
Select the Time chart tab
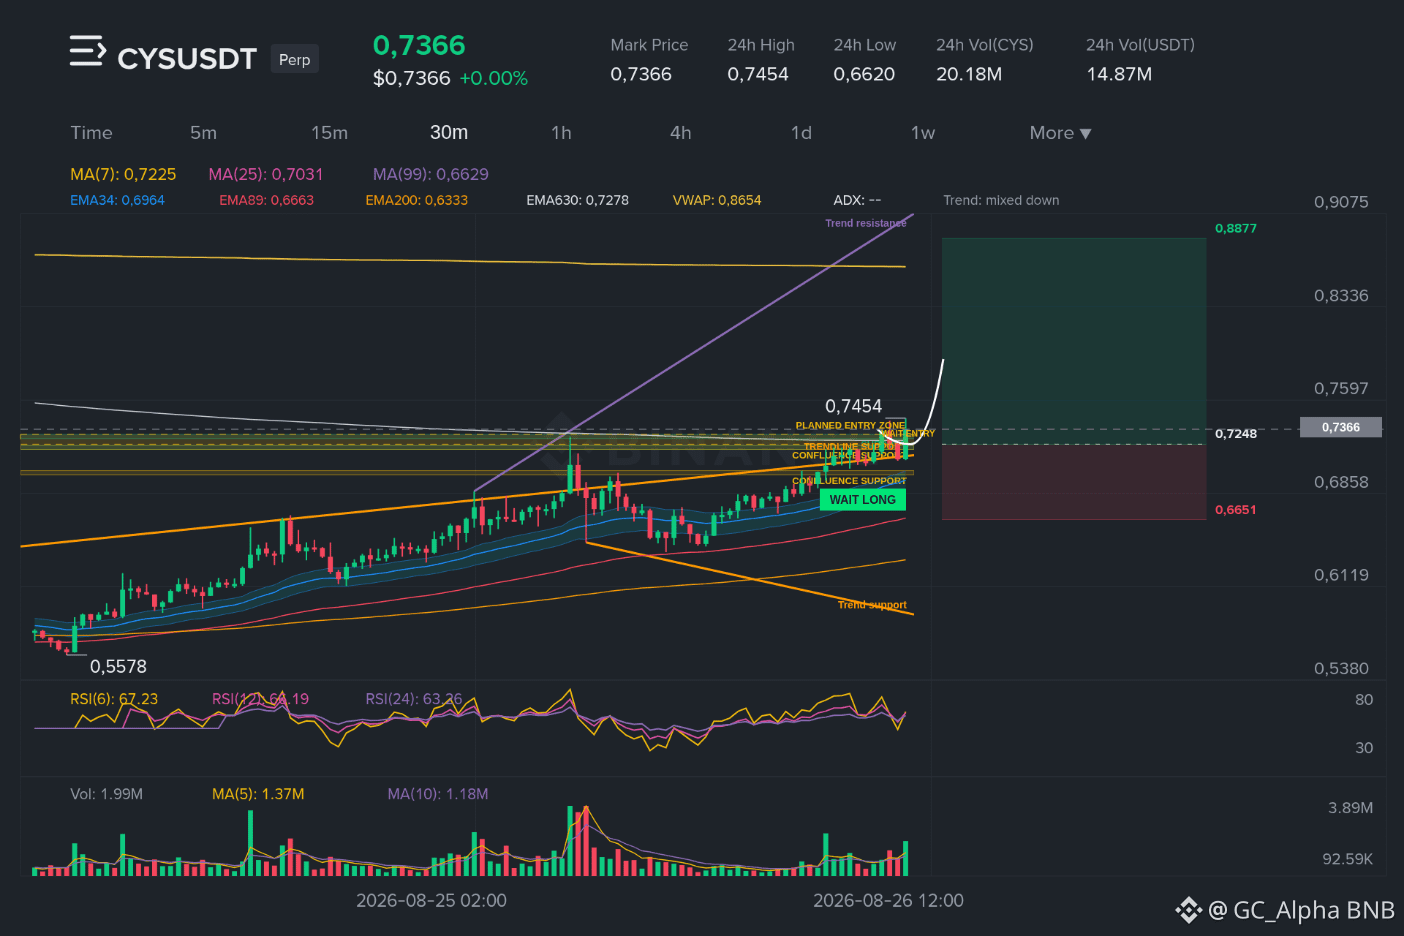pos(91,133)
